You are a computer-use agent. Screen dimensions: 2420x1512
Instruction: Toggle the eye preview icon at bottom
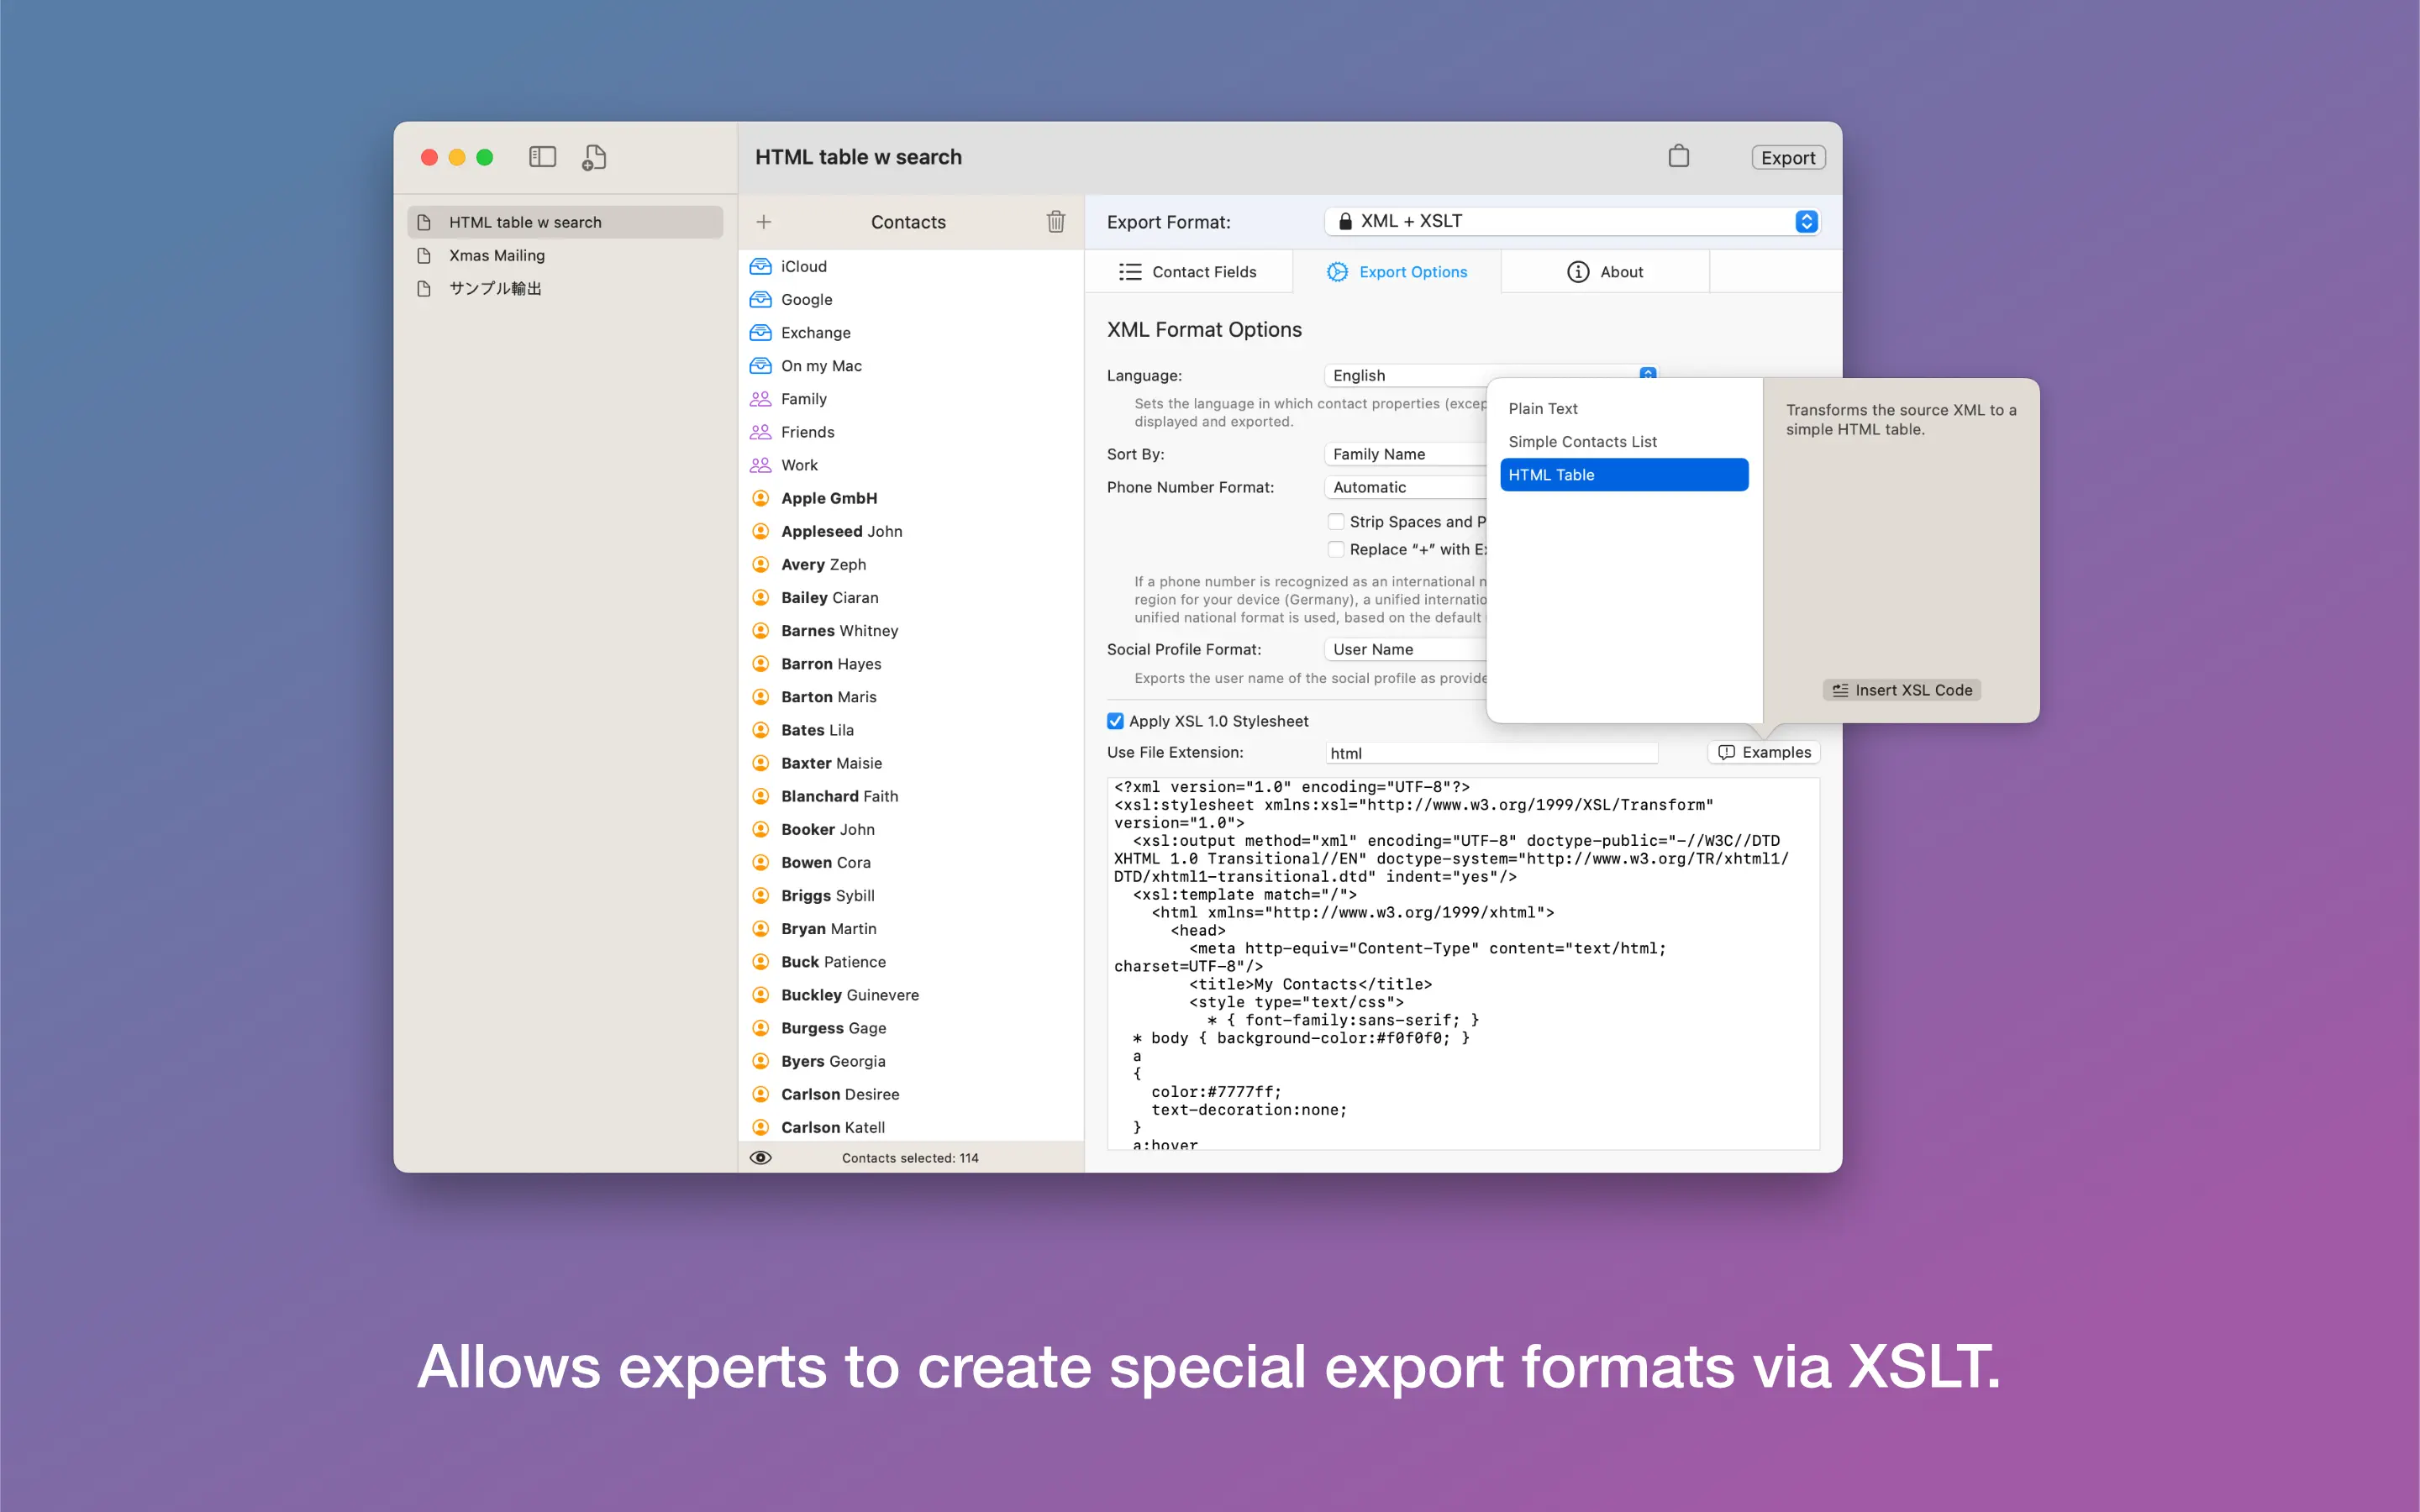coord(760,1158)
